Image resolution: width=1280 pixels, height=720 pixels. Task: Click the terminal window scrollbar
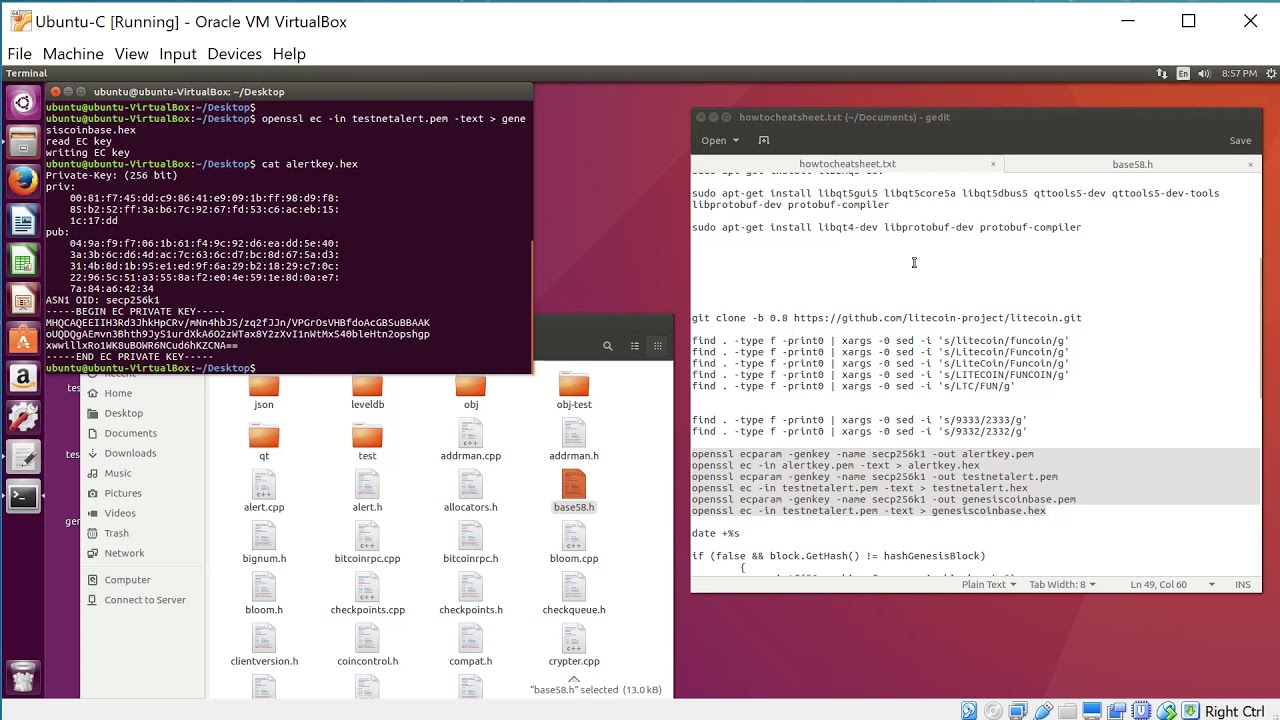pyautogui.click(x=530, y=305)
